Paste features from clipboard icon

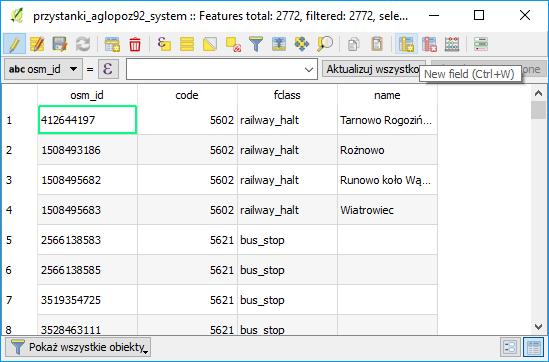(x=377, y=44)
